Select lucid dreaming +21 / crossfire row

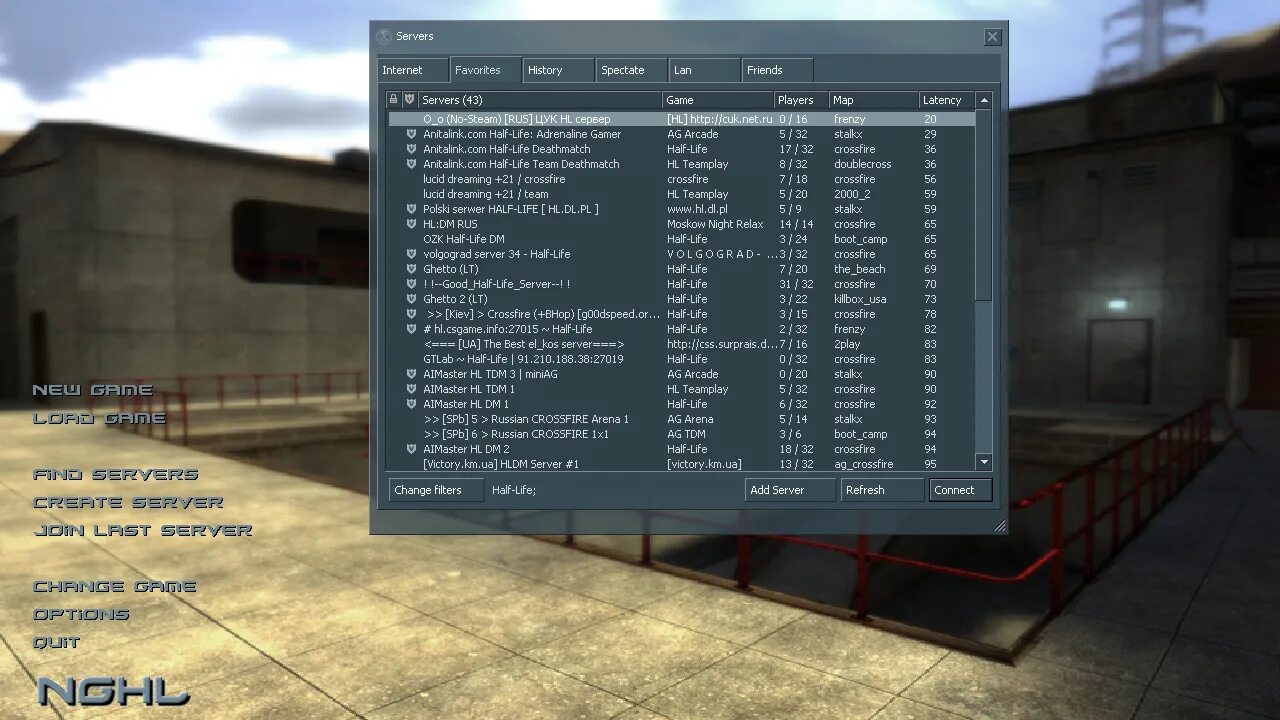[681, 179]
